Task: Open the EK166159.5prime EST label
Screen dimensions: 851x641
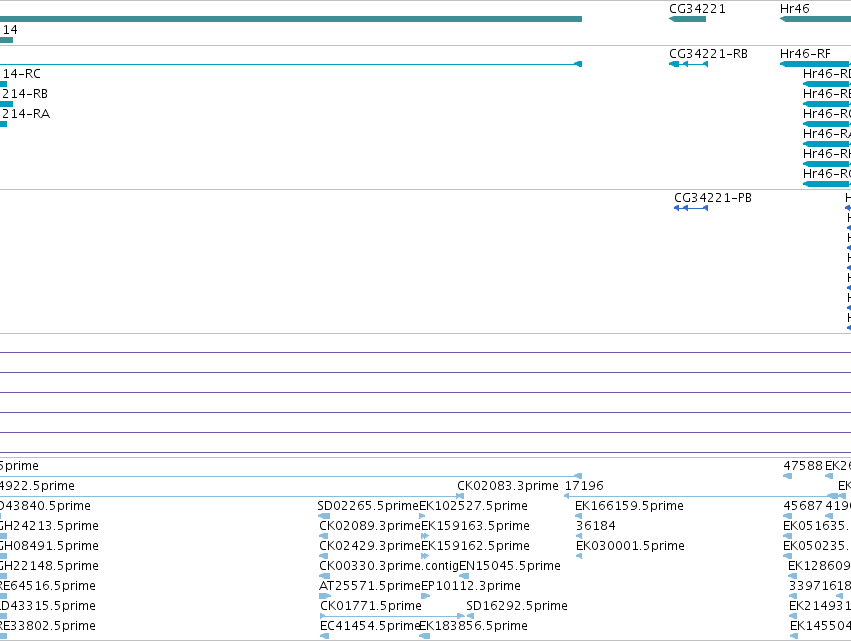Action: point(629,506)
